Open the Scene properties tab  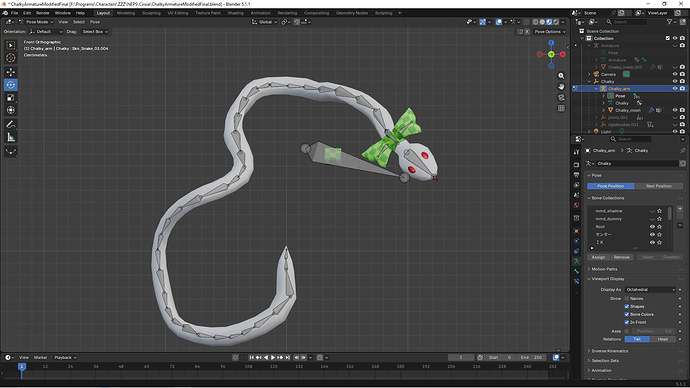click(576, 195)
